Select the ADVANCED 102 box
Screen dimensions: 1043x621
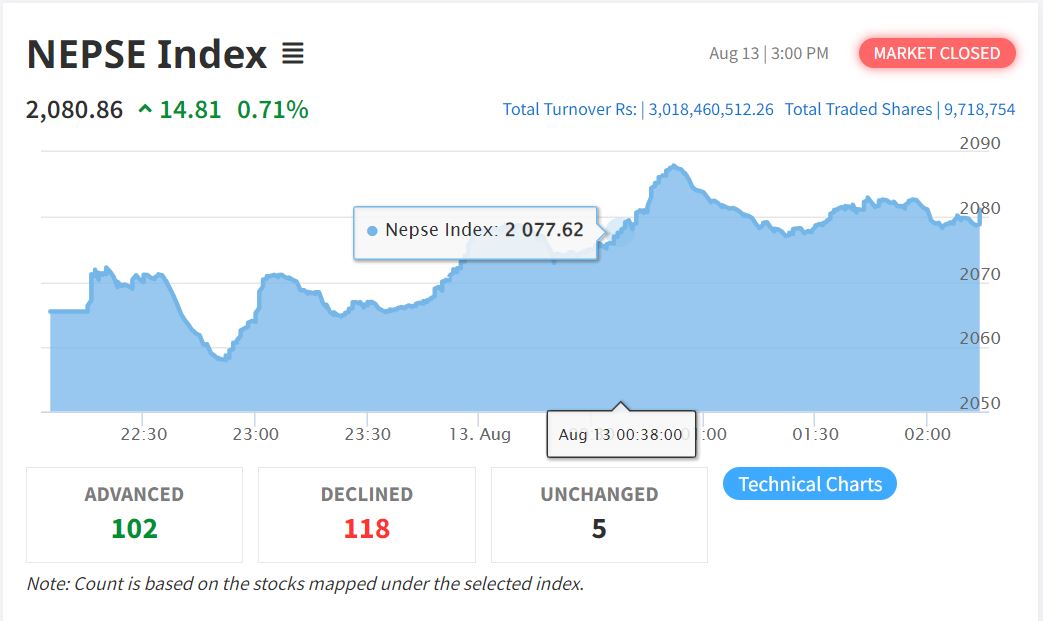pos(134,515)
